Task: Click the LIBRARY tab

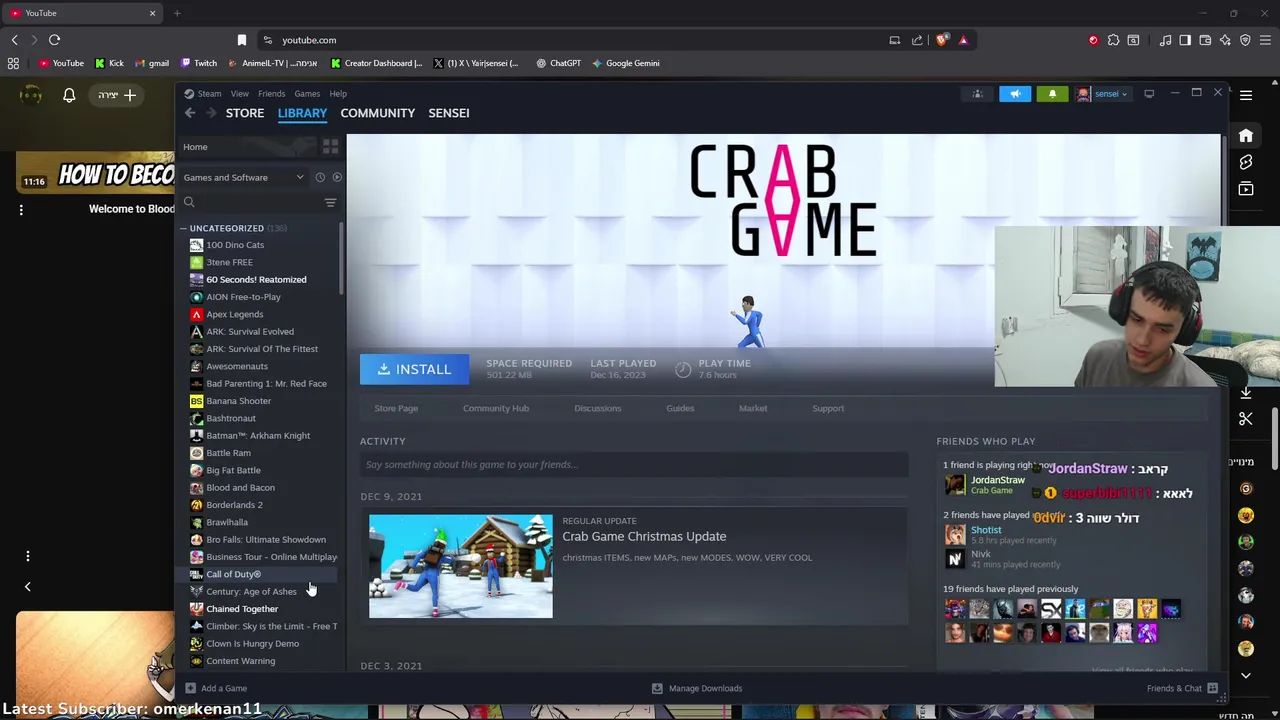Action: point(302,113)
